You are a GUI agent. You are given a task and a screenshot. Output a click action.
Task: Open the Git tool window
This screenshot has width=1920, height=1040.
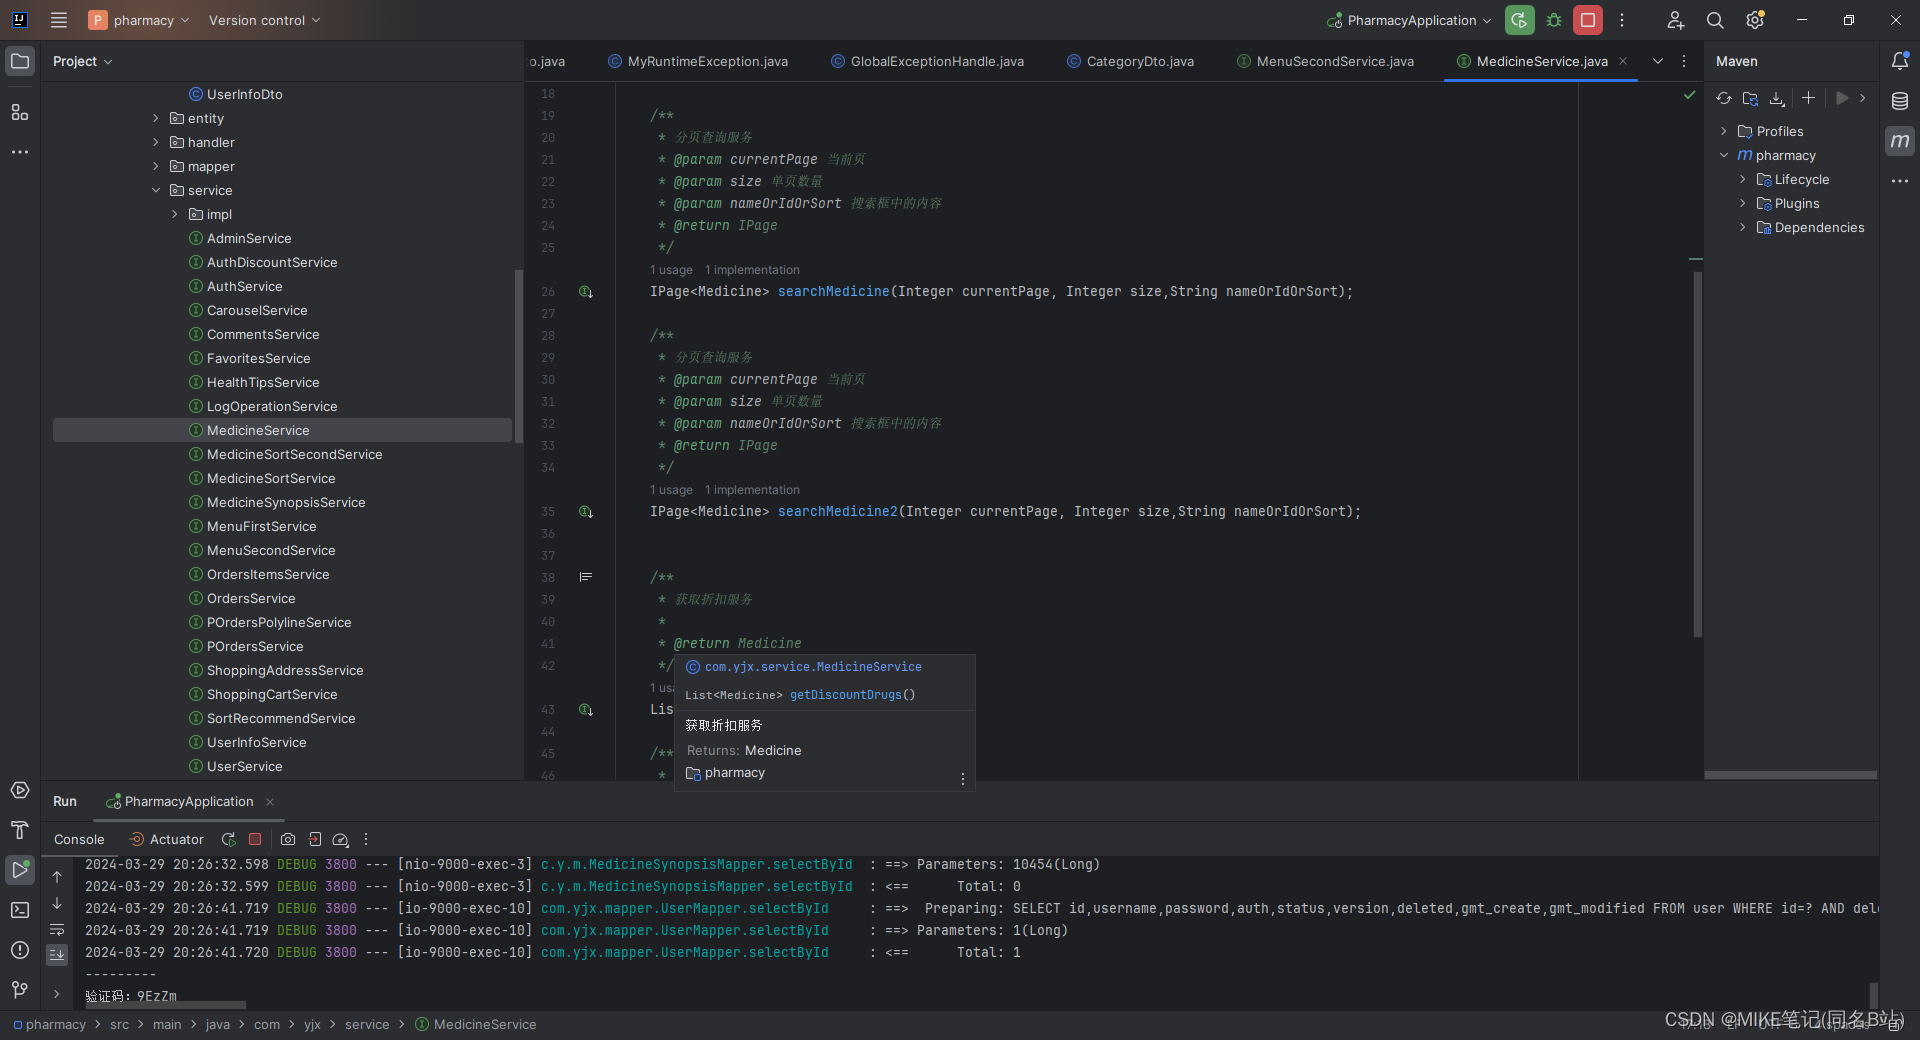pos(20,990)
